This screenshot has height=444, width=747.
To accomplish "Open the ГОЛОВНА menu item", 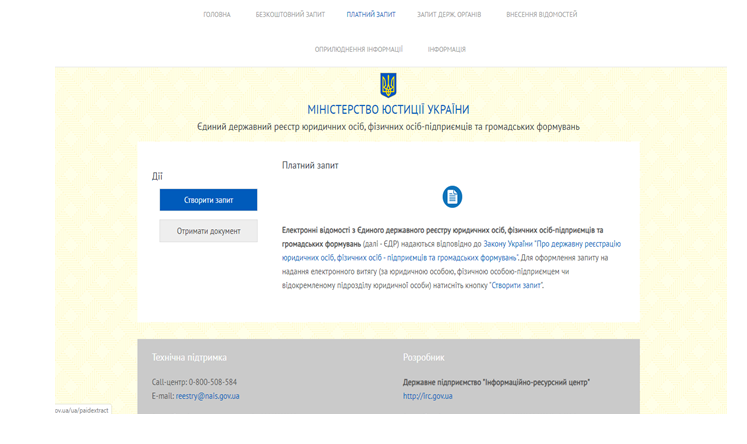I will (217, 15).
